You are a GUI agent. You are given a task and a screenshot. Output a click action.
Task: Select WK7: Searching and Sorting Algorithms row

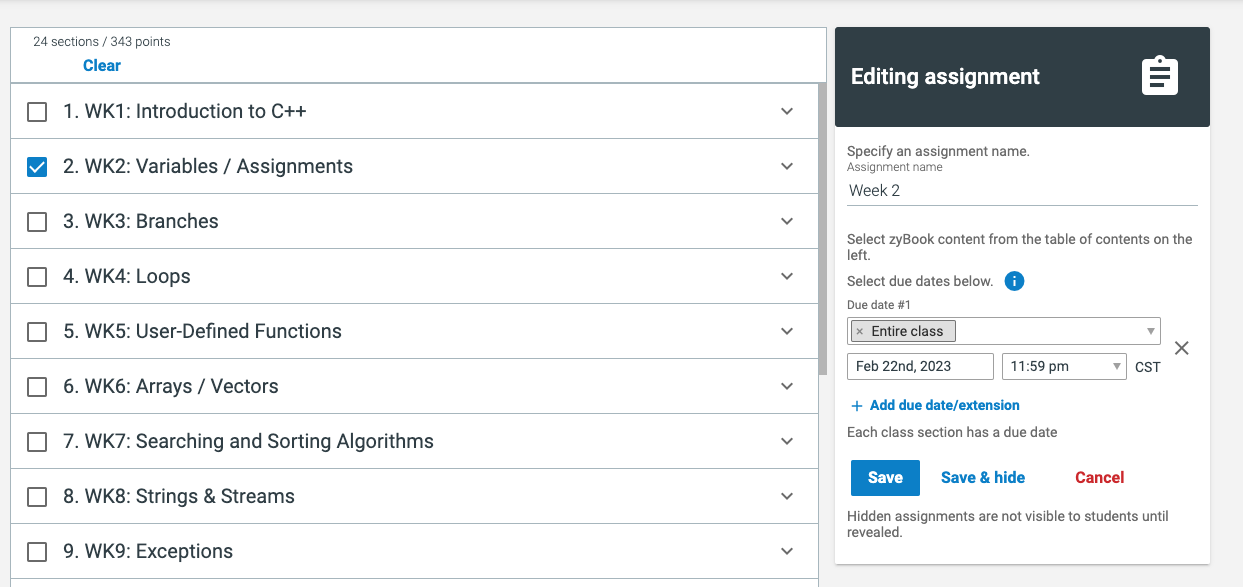click(414, 441)
